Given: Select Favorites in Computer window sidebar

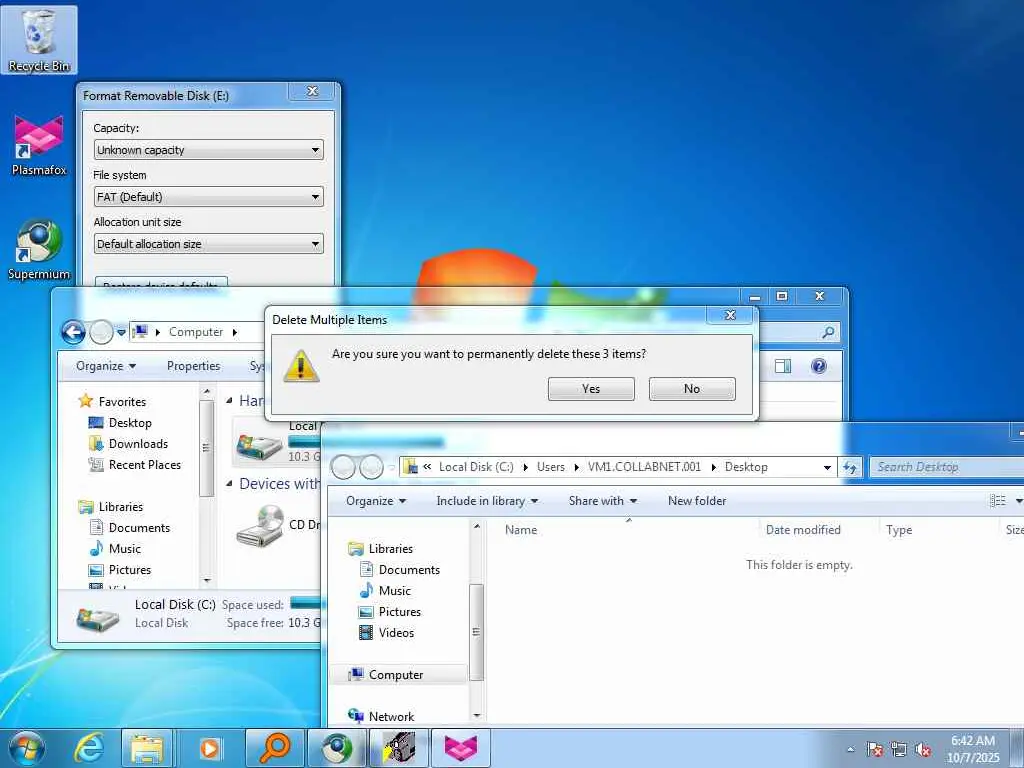Looking at the screenshot, I should [121, 402].
